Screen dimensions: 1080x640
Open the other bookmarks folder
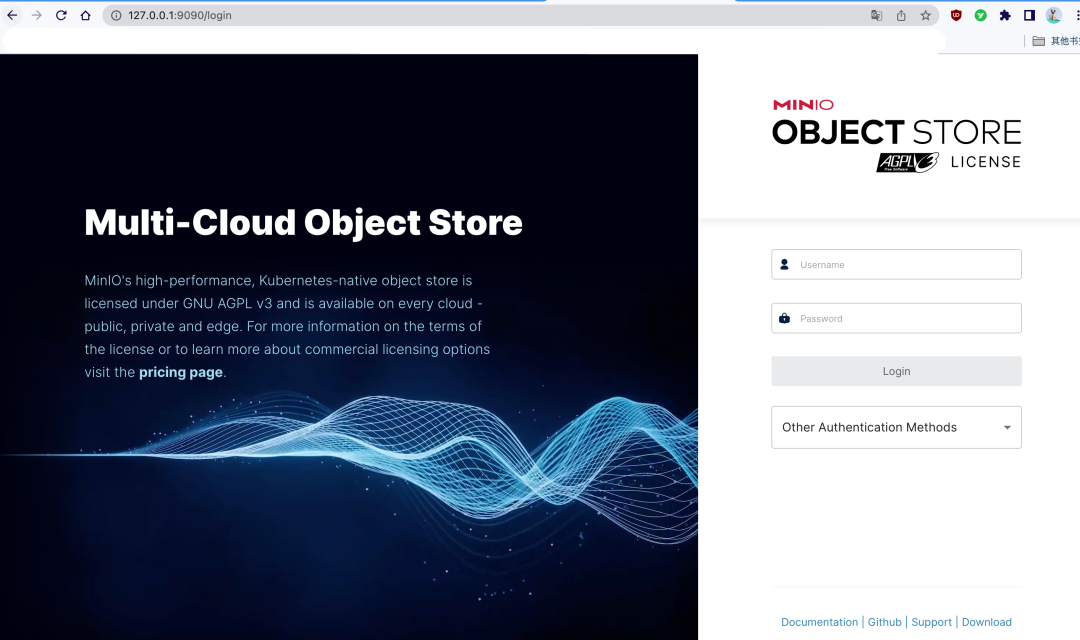pos(1056,41)
